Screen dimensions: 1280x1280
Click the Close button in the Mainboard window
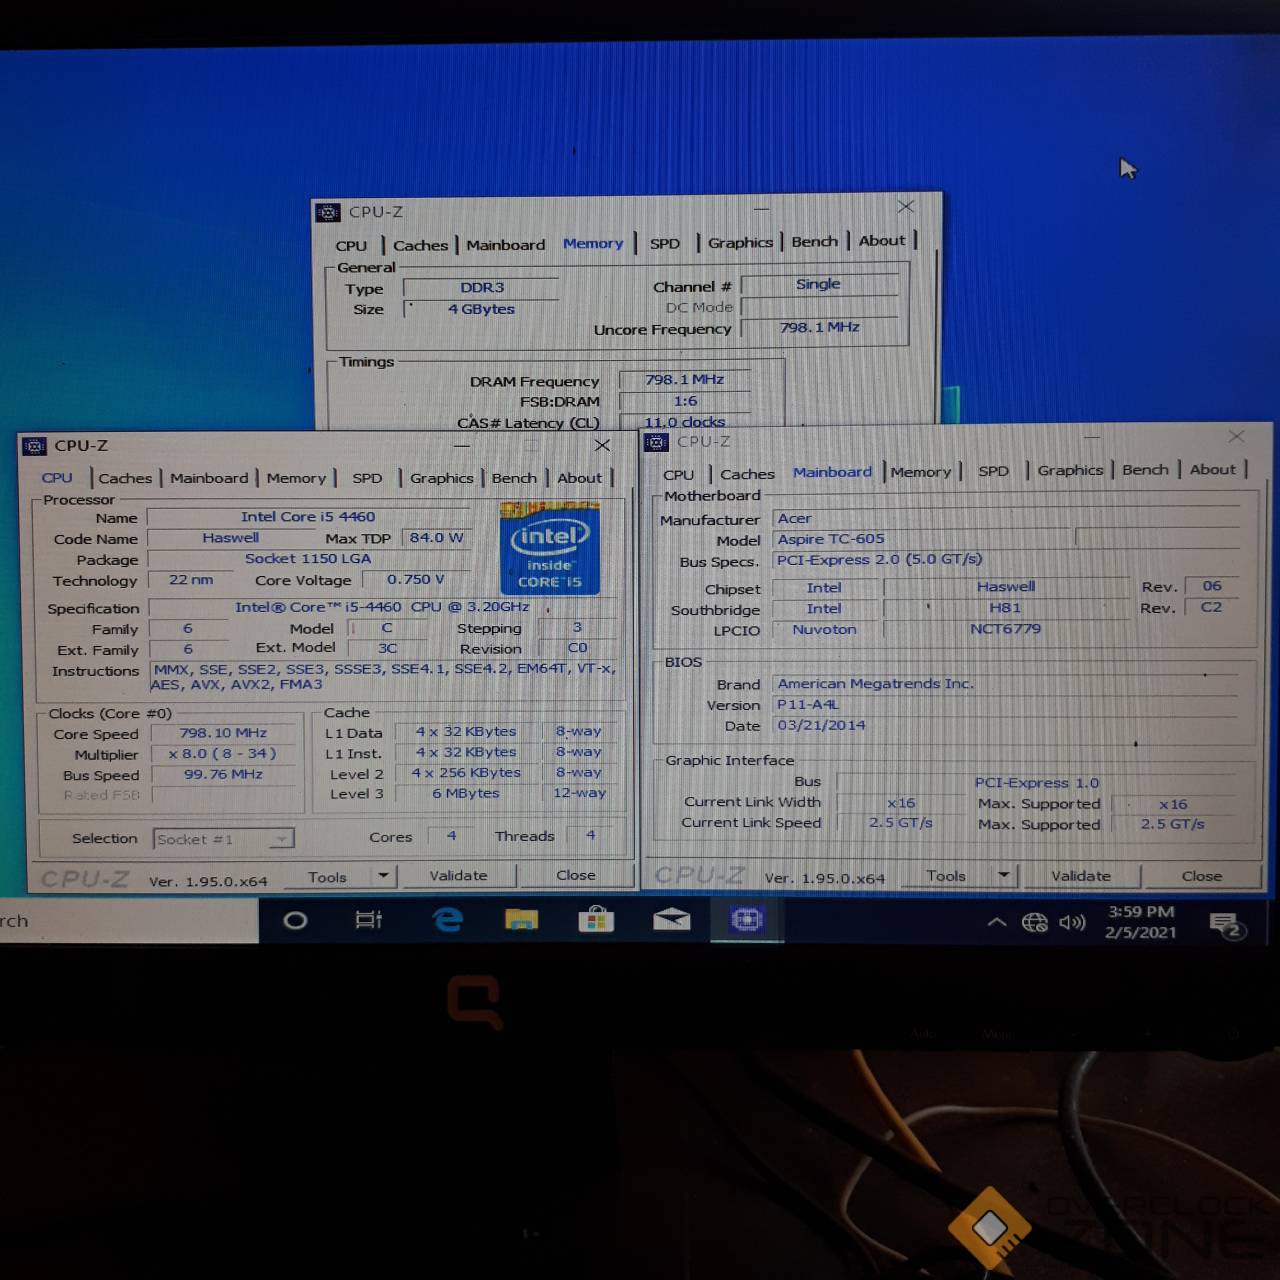[x=1202, y=876]
